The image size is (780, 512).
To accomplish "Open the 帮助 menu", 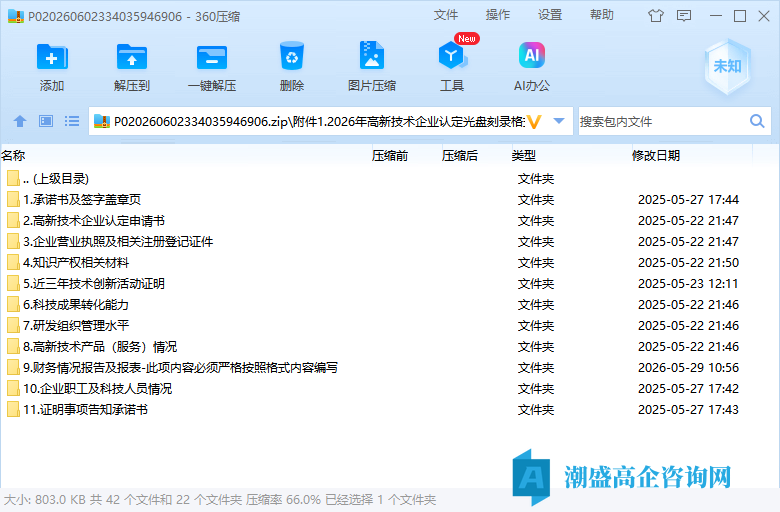I will [x=602, y=15].
